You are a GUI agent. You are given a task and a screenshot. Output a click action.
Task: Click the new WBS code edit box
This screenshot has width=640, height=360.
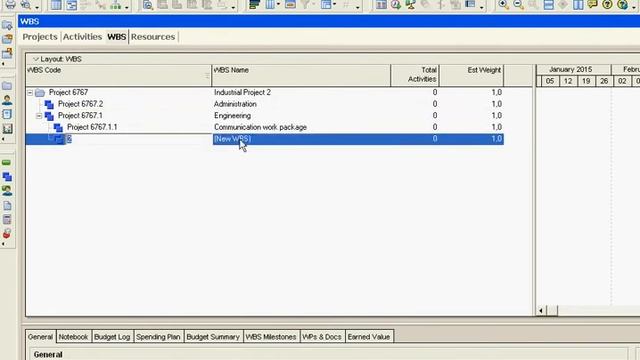click(138, 139)
